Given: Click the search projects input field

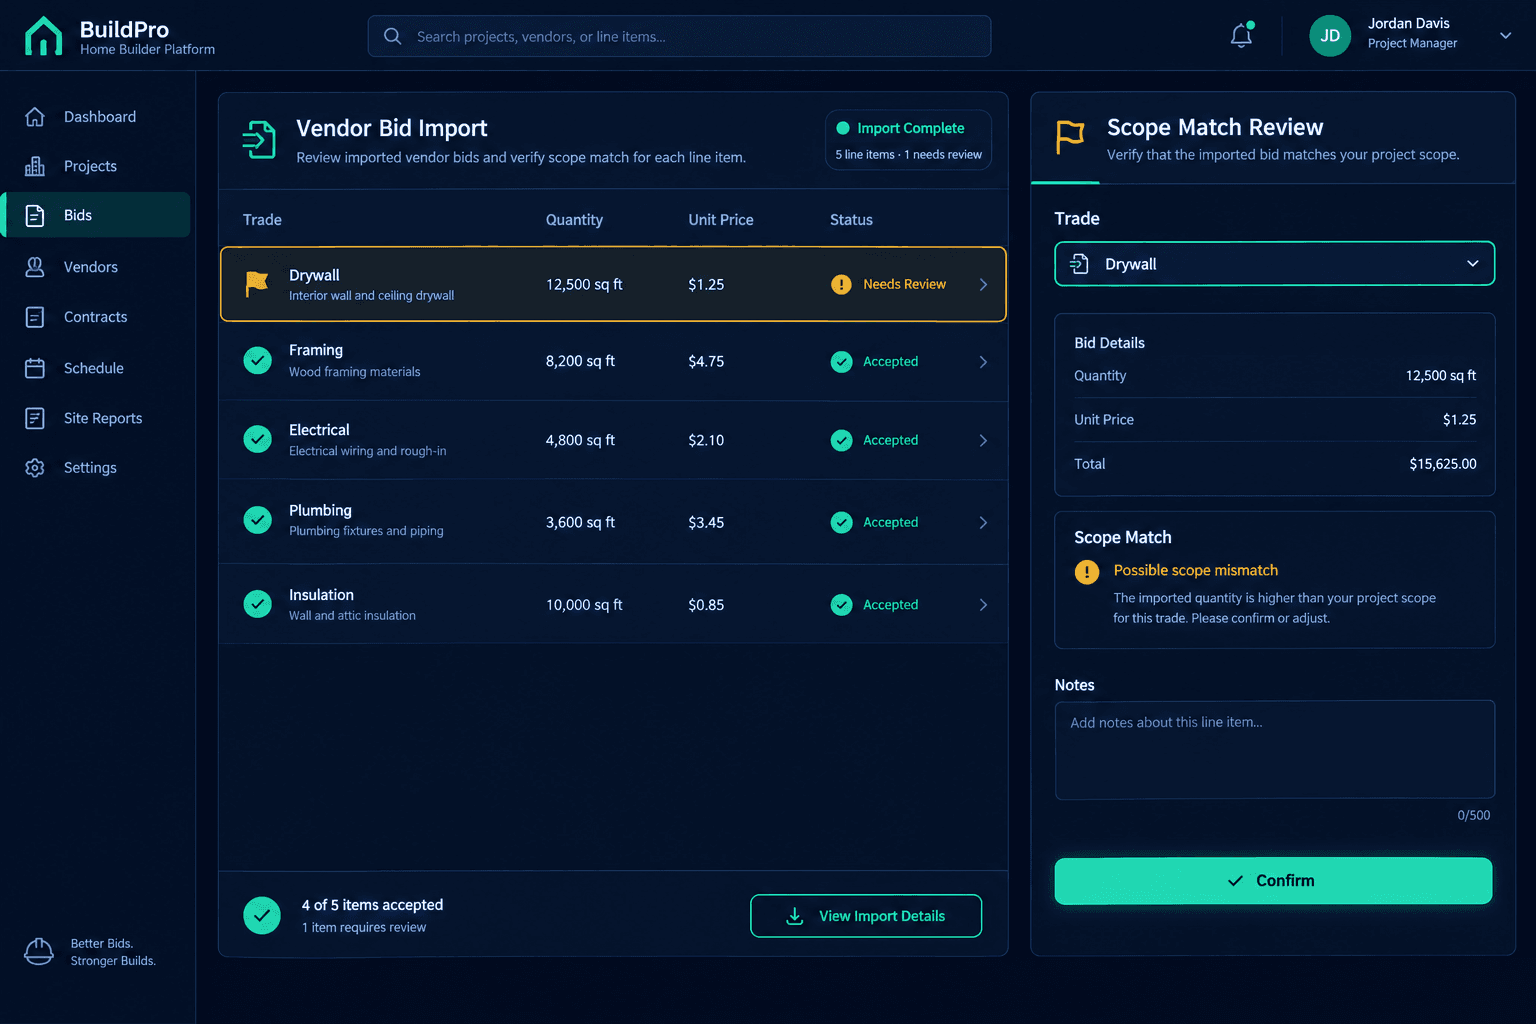Looking at the screenshot, I should click(679, 36).
